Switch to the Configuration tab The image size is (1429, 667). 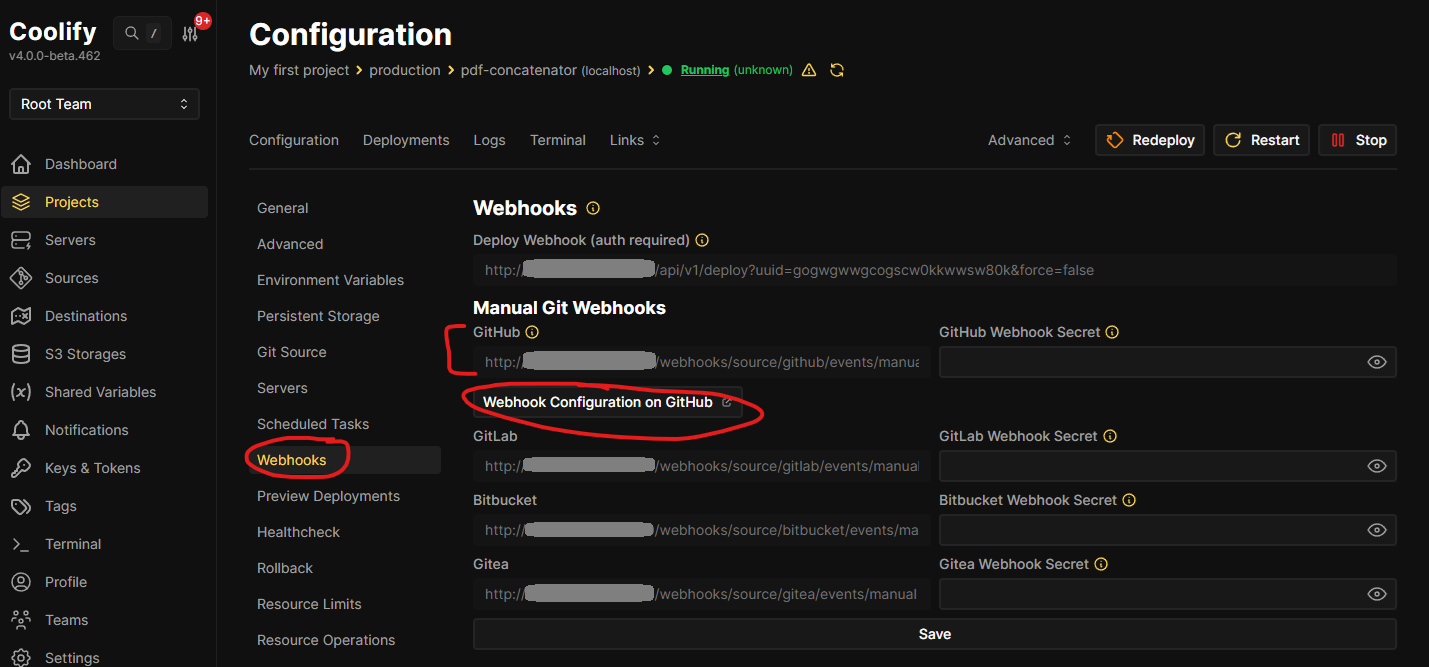(x=294, y=140)
